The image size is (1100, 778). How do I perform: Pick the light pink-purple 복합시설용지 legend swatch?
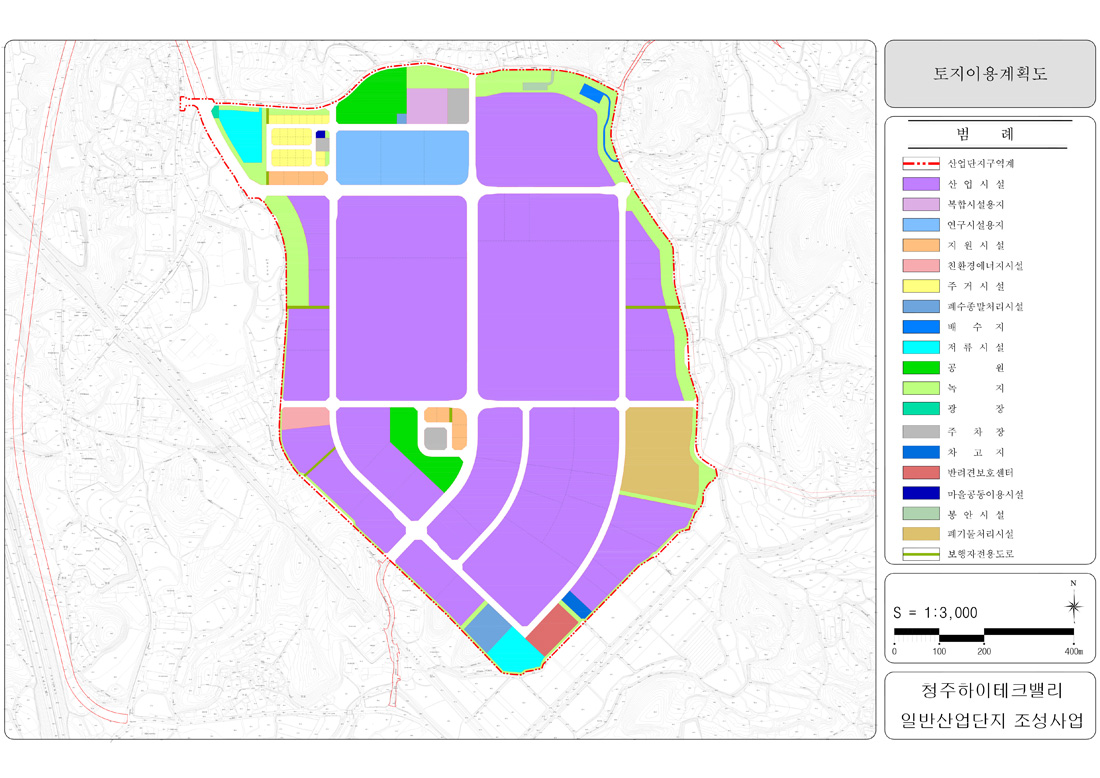click(x=920, y=205)
